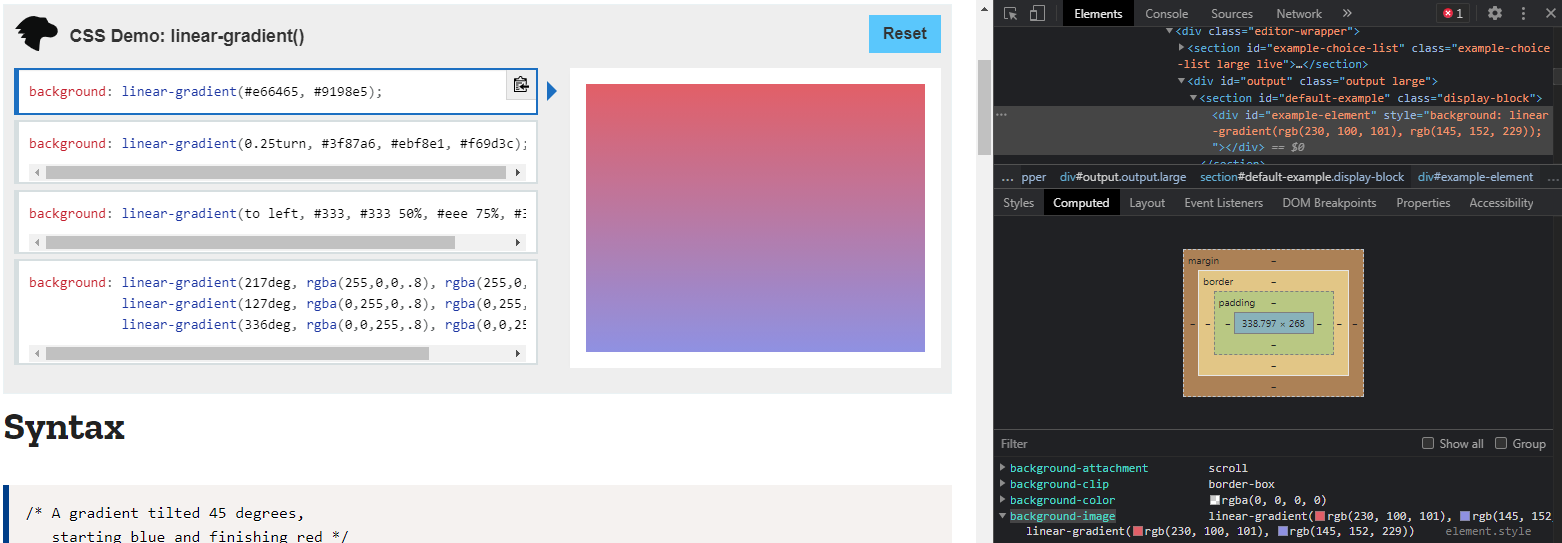This screenshot has width=1562, height=543.
Task: Collapse the background-image computed property
Action: [1003, 516]
